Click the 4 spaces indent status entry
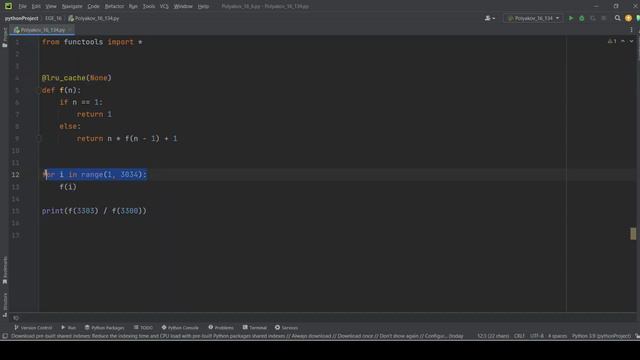Viewport: 640px width, 360px height. pyautogui.click(x=558, y=336)
